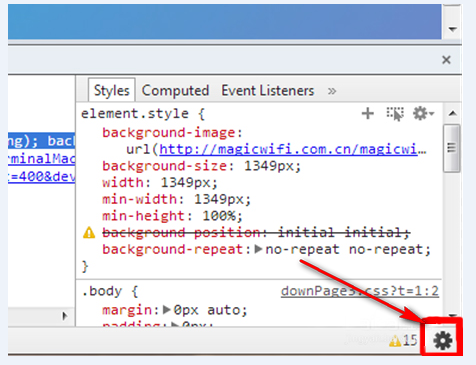This screenshot has width=476, height=365.
Task: Expand margin shorthand triangle
Action: coord(167,310)
